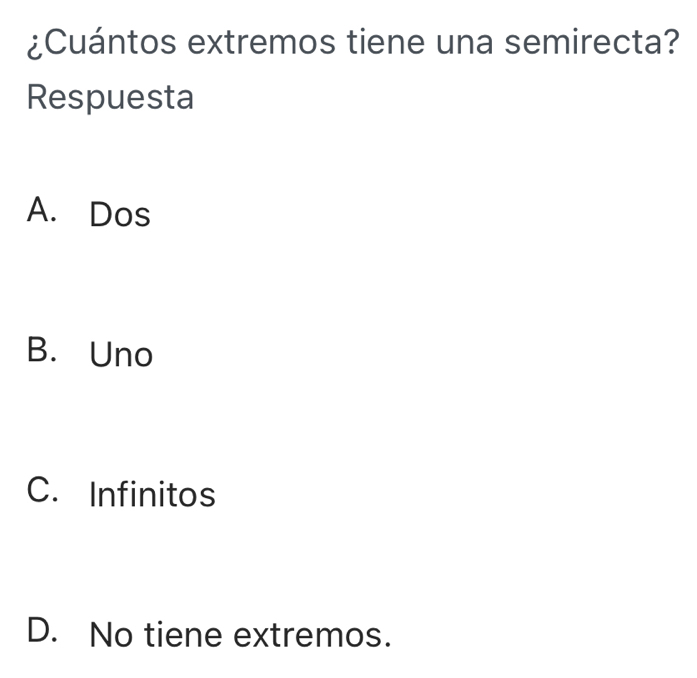Click the "Respuesta" label
The image size is (697, 678).
point(110,98)
